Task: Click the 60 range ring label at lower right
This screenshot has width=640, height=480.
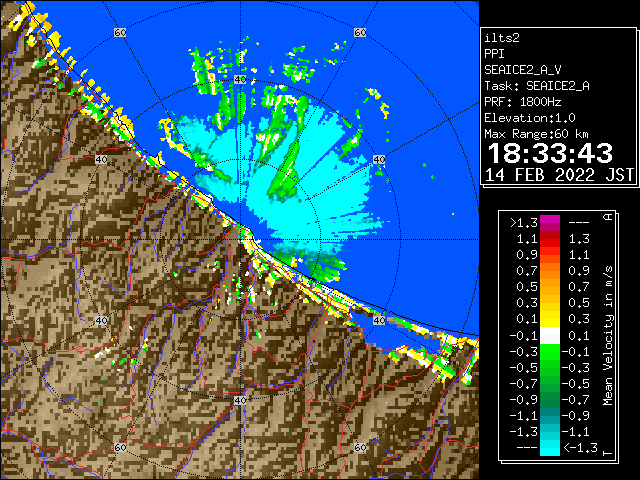Action: pos(360,447)
